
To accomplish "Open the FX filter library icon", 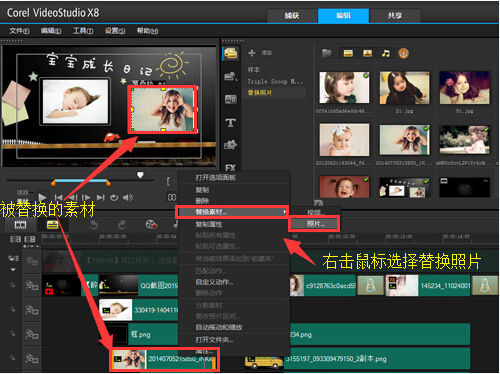I will 230,168.
